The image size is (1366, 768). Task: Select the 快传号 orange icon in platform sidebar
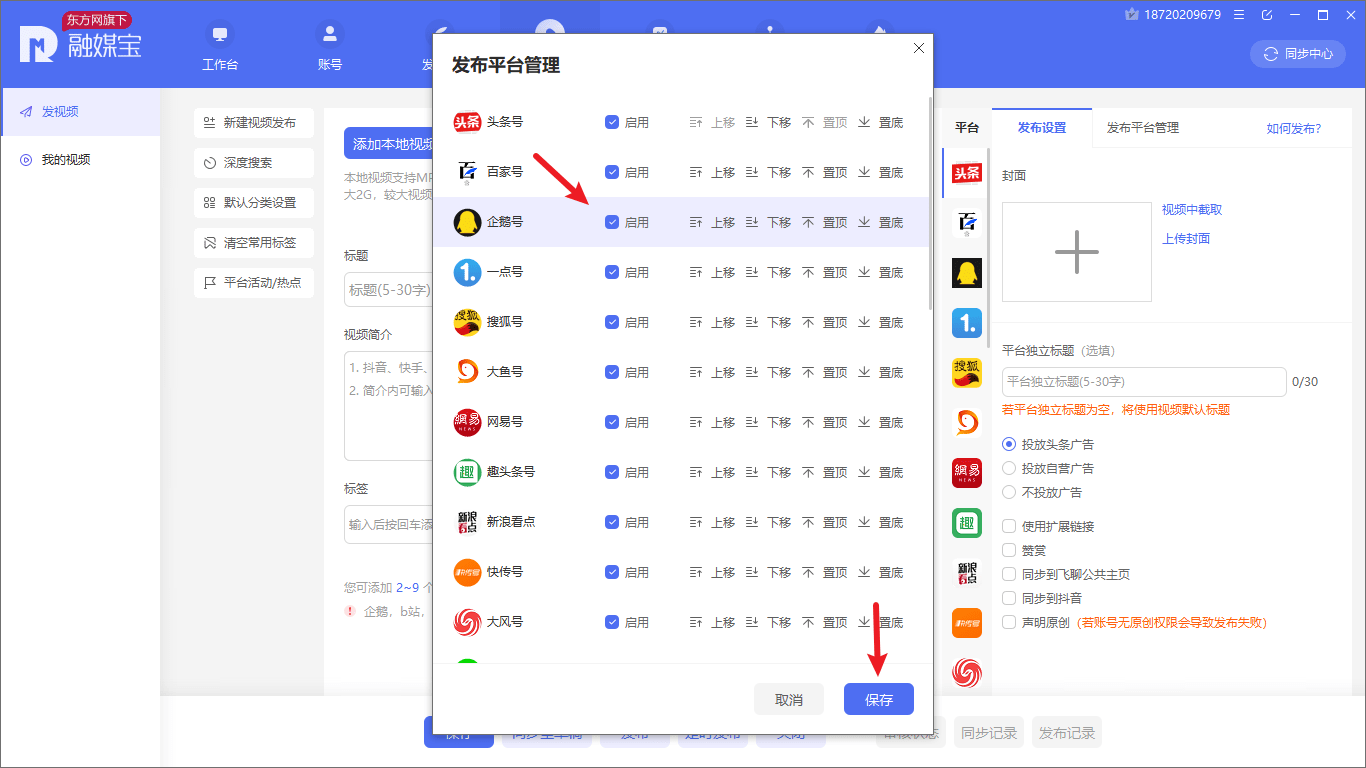pyautogui.click(x=967, y=623)
